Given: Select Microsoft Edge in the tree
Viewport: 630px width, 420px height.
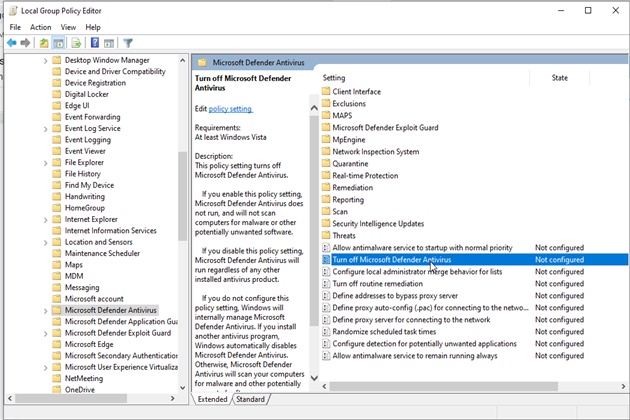Looking at the screenshot, I should [89, 344].
